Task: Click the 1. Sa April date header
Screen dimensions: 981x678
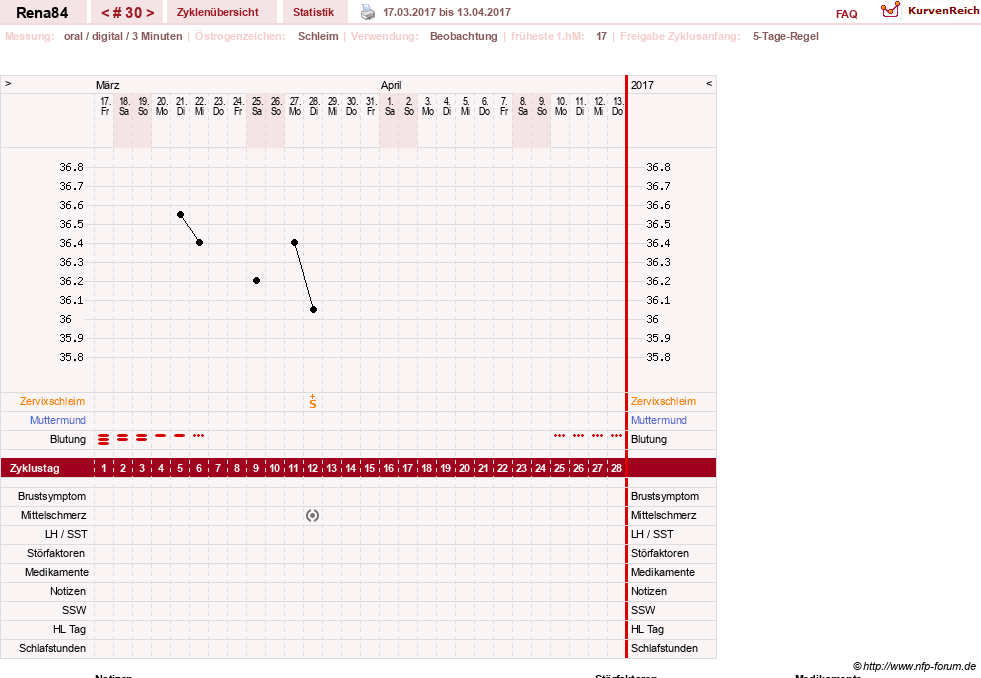Action: point(389,106)
